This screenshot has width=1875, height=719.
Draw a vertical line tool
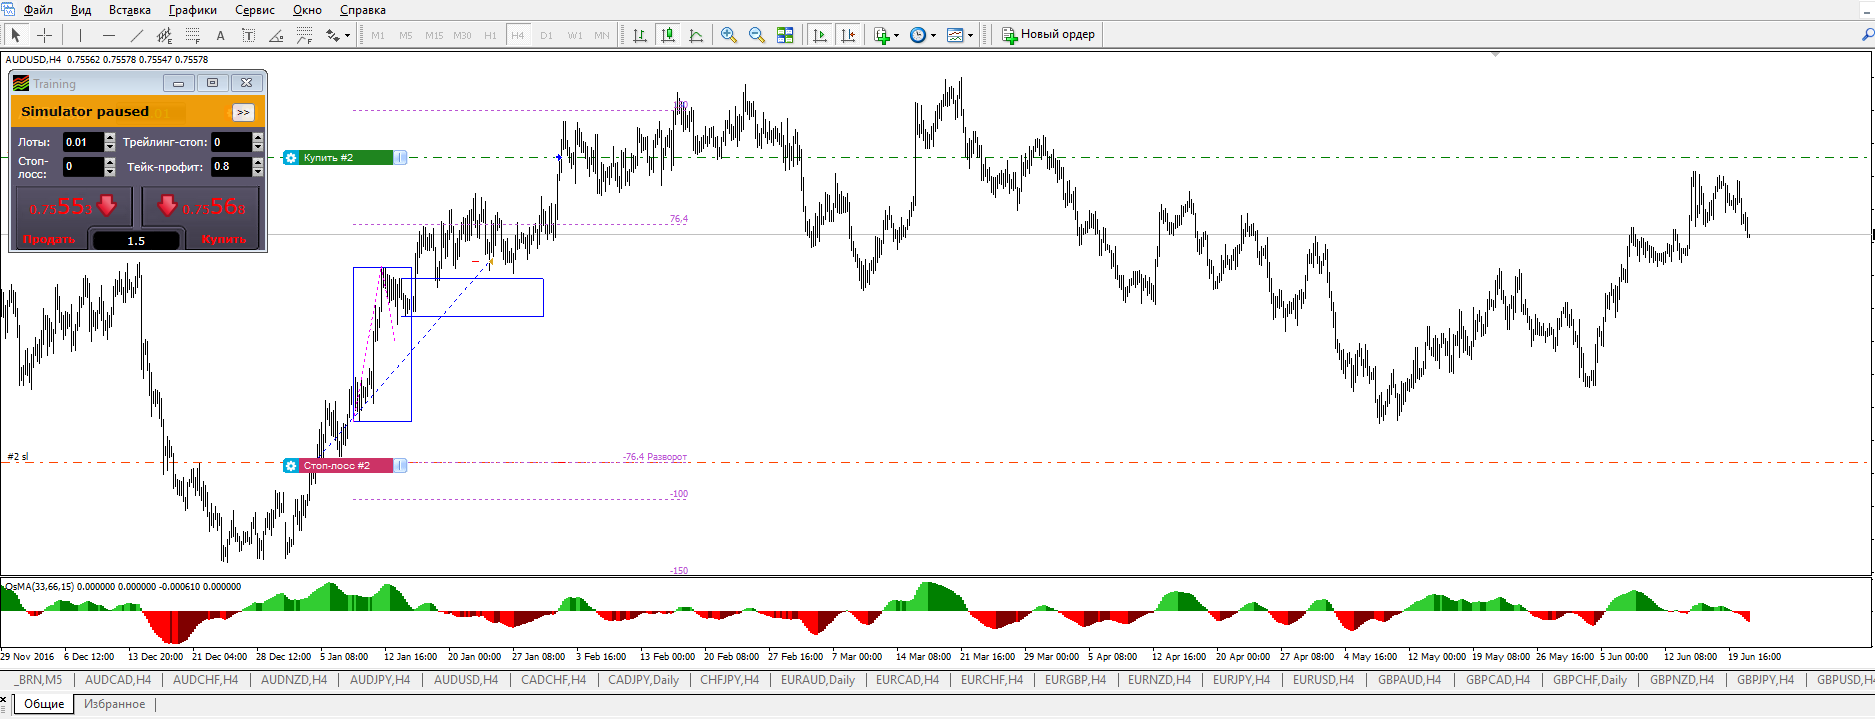tap(80, 35)
